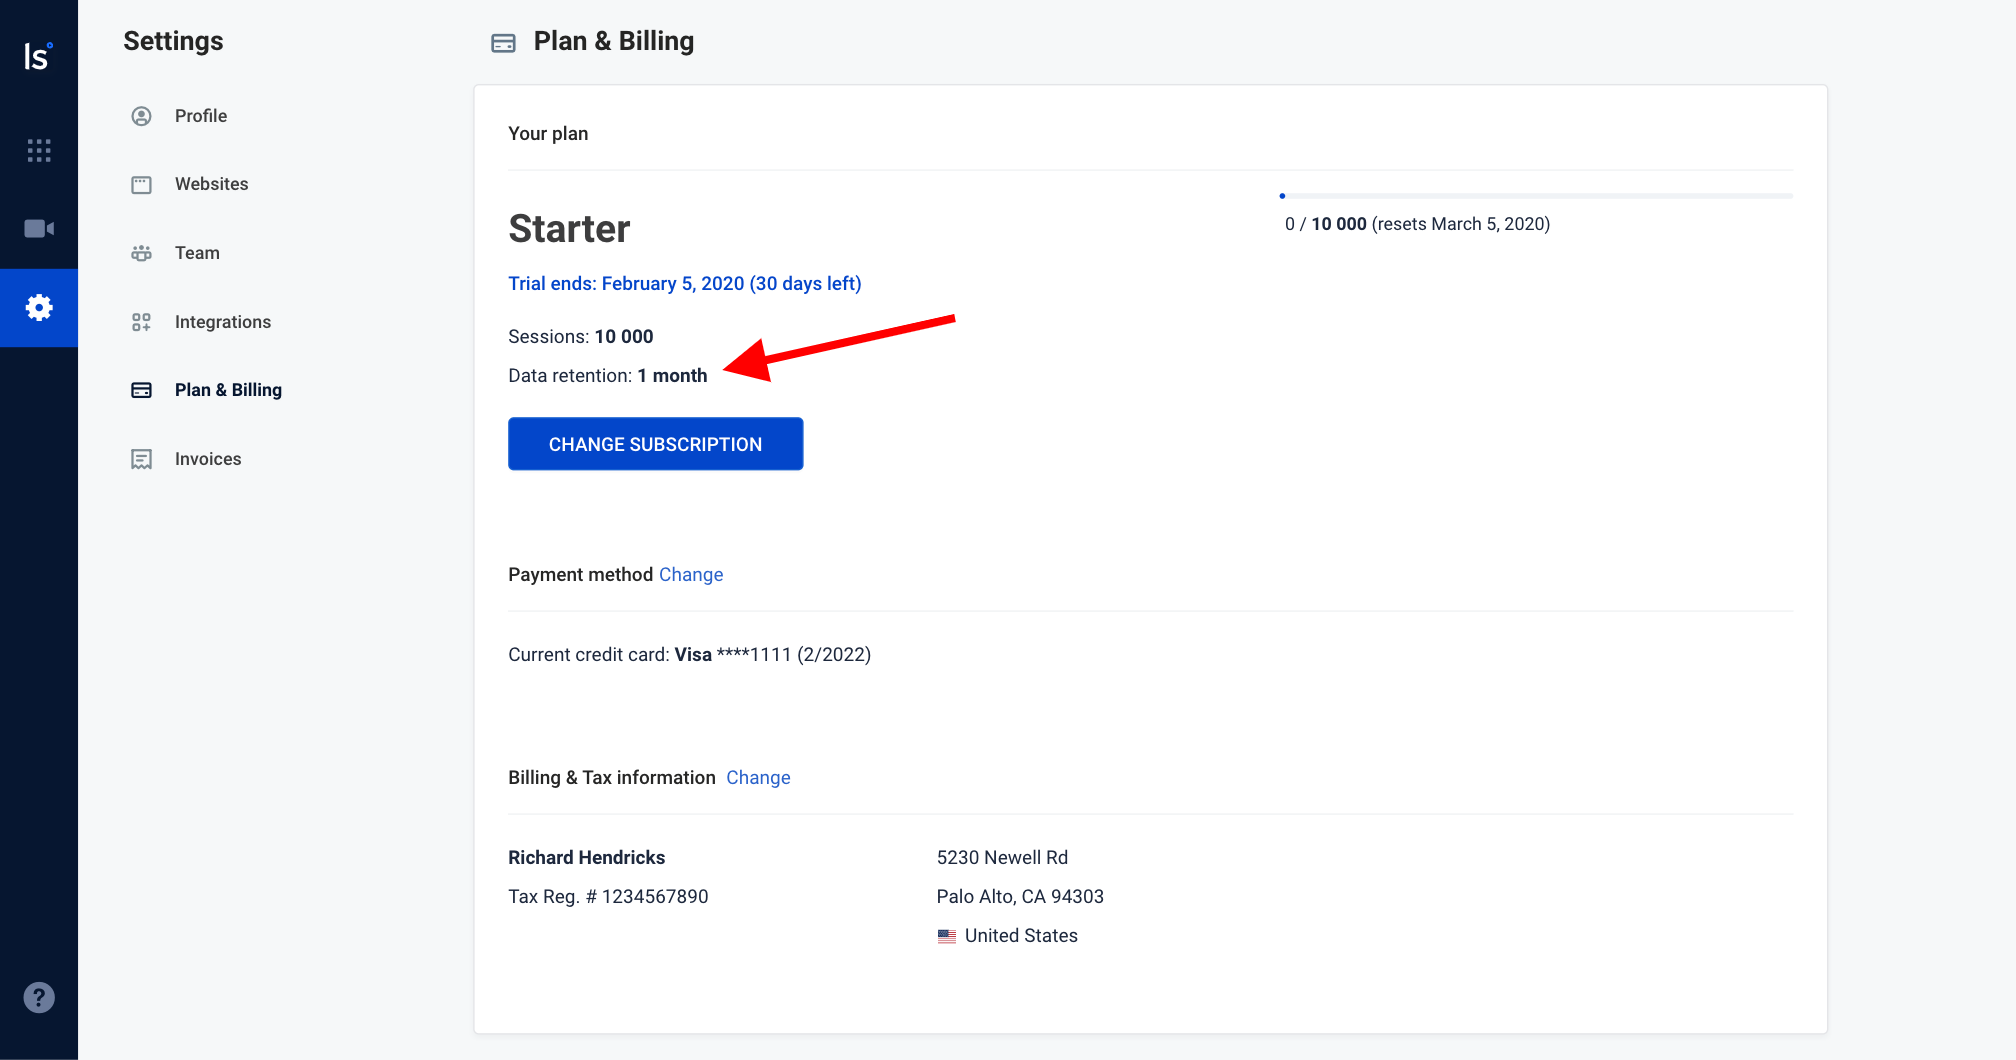Select the Starter plan title
The width and height of the screenshot is (2016, 1060).
coord(568,228)
